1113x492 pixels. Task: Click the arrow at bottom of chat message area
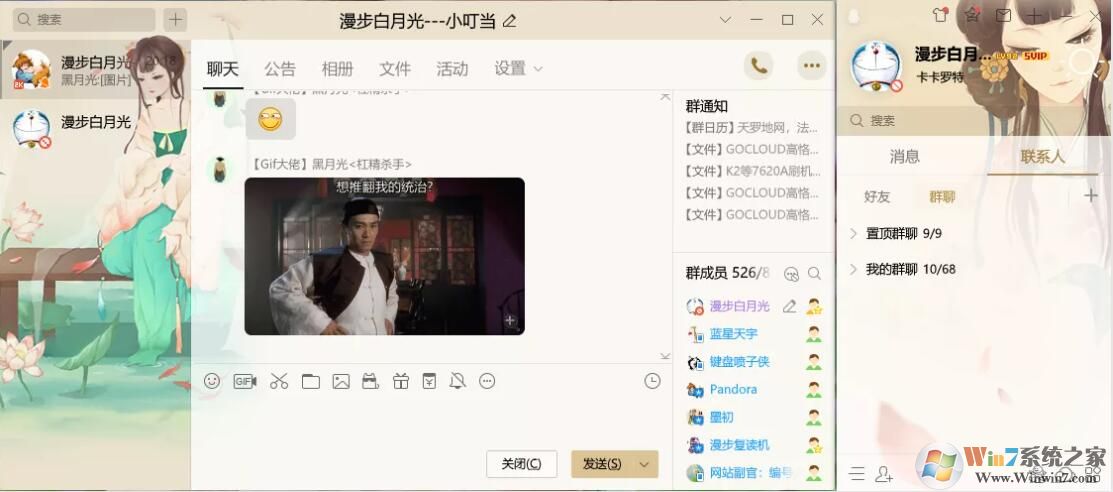(x=665, y=356)
